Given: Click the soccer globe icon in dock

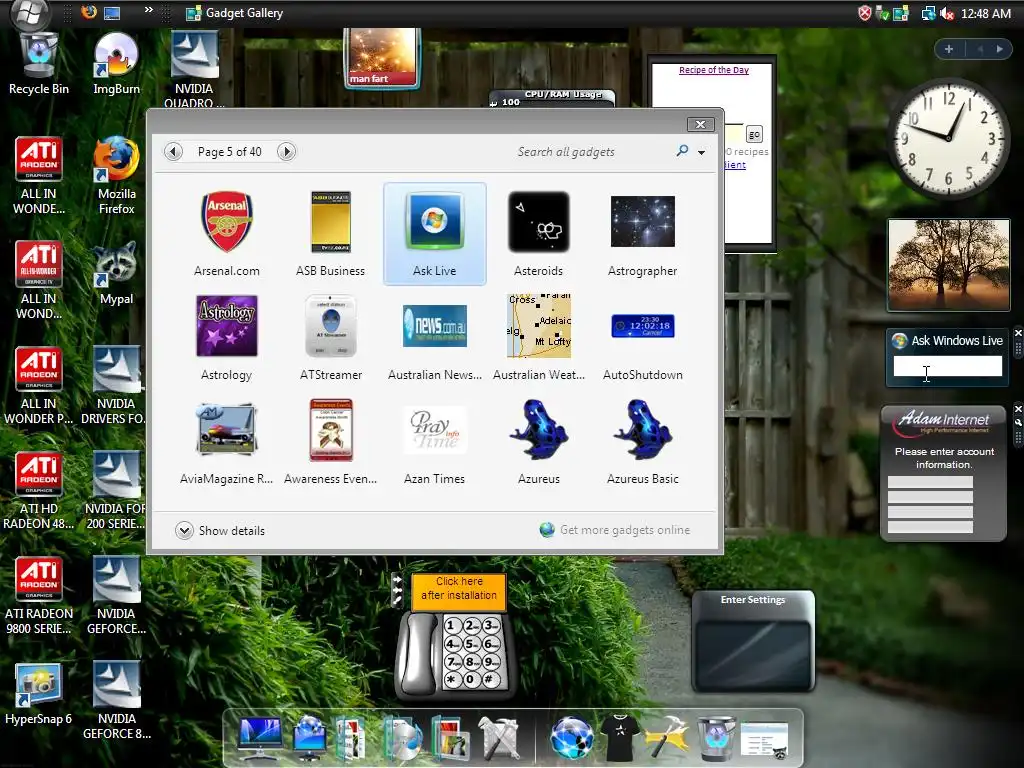Looking at the screenshot, I should tap(571, 739).
